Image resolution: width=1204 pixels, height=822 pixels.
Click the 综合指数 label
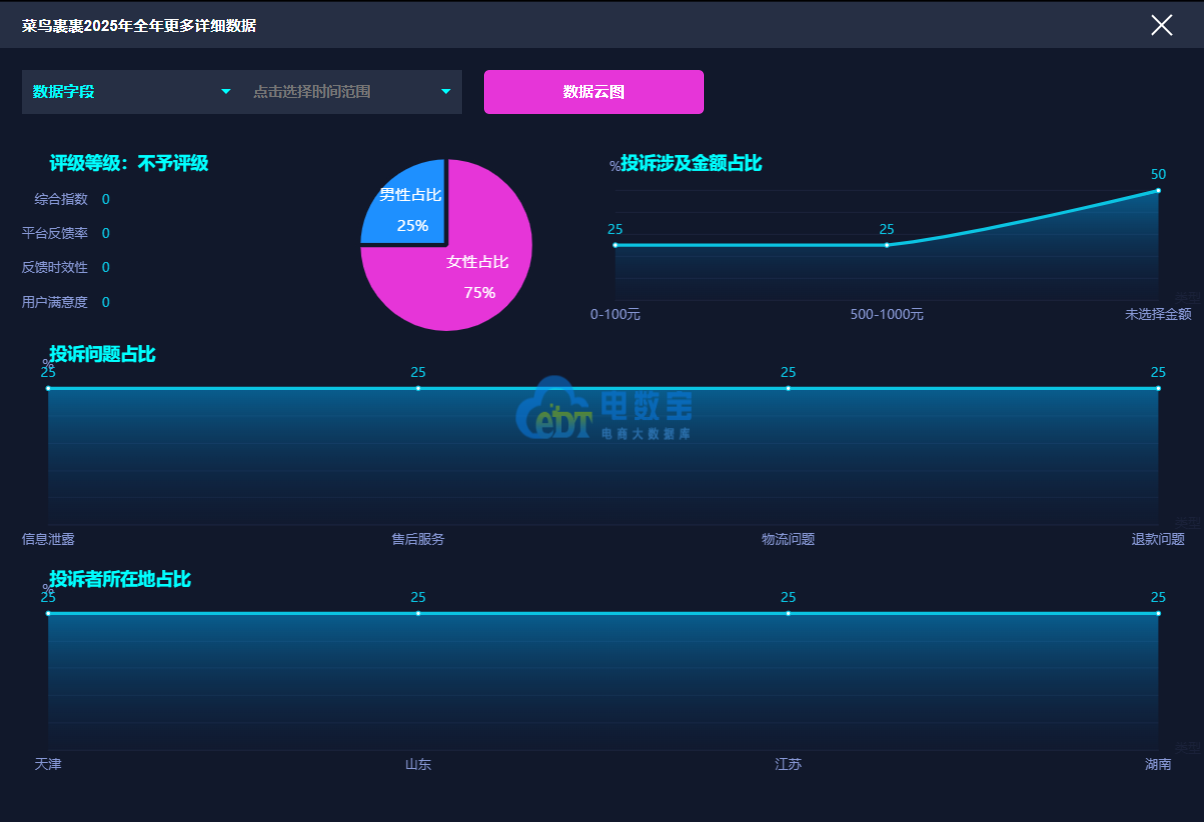(61, 199)
